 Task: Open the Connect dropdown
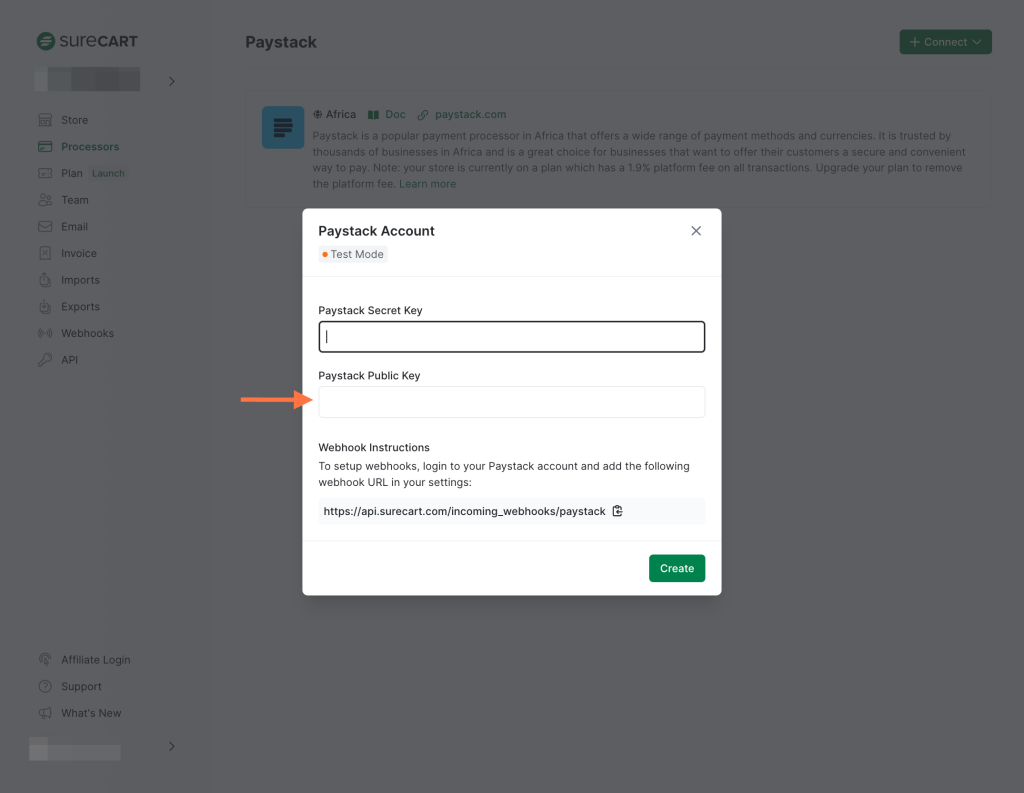[944, 41]
